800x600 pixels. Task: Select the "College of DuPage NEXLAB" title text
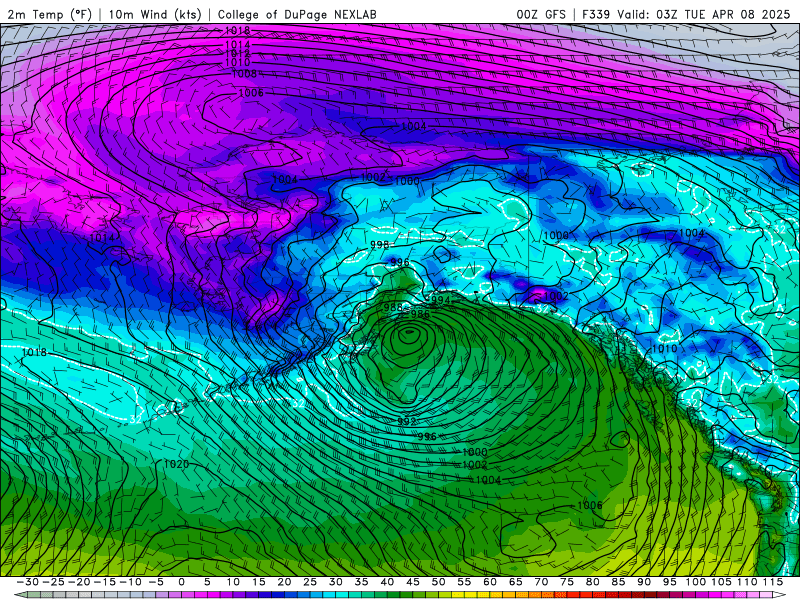pos(297,14)
